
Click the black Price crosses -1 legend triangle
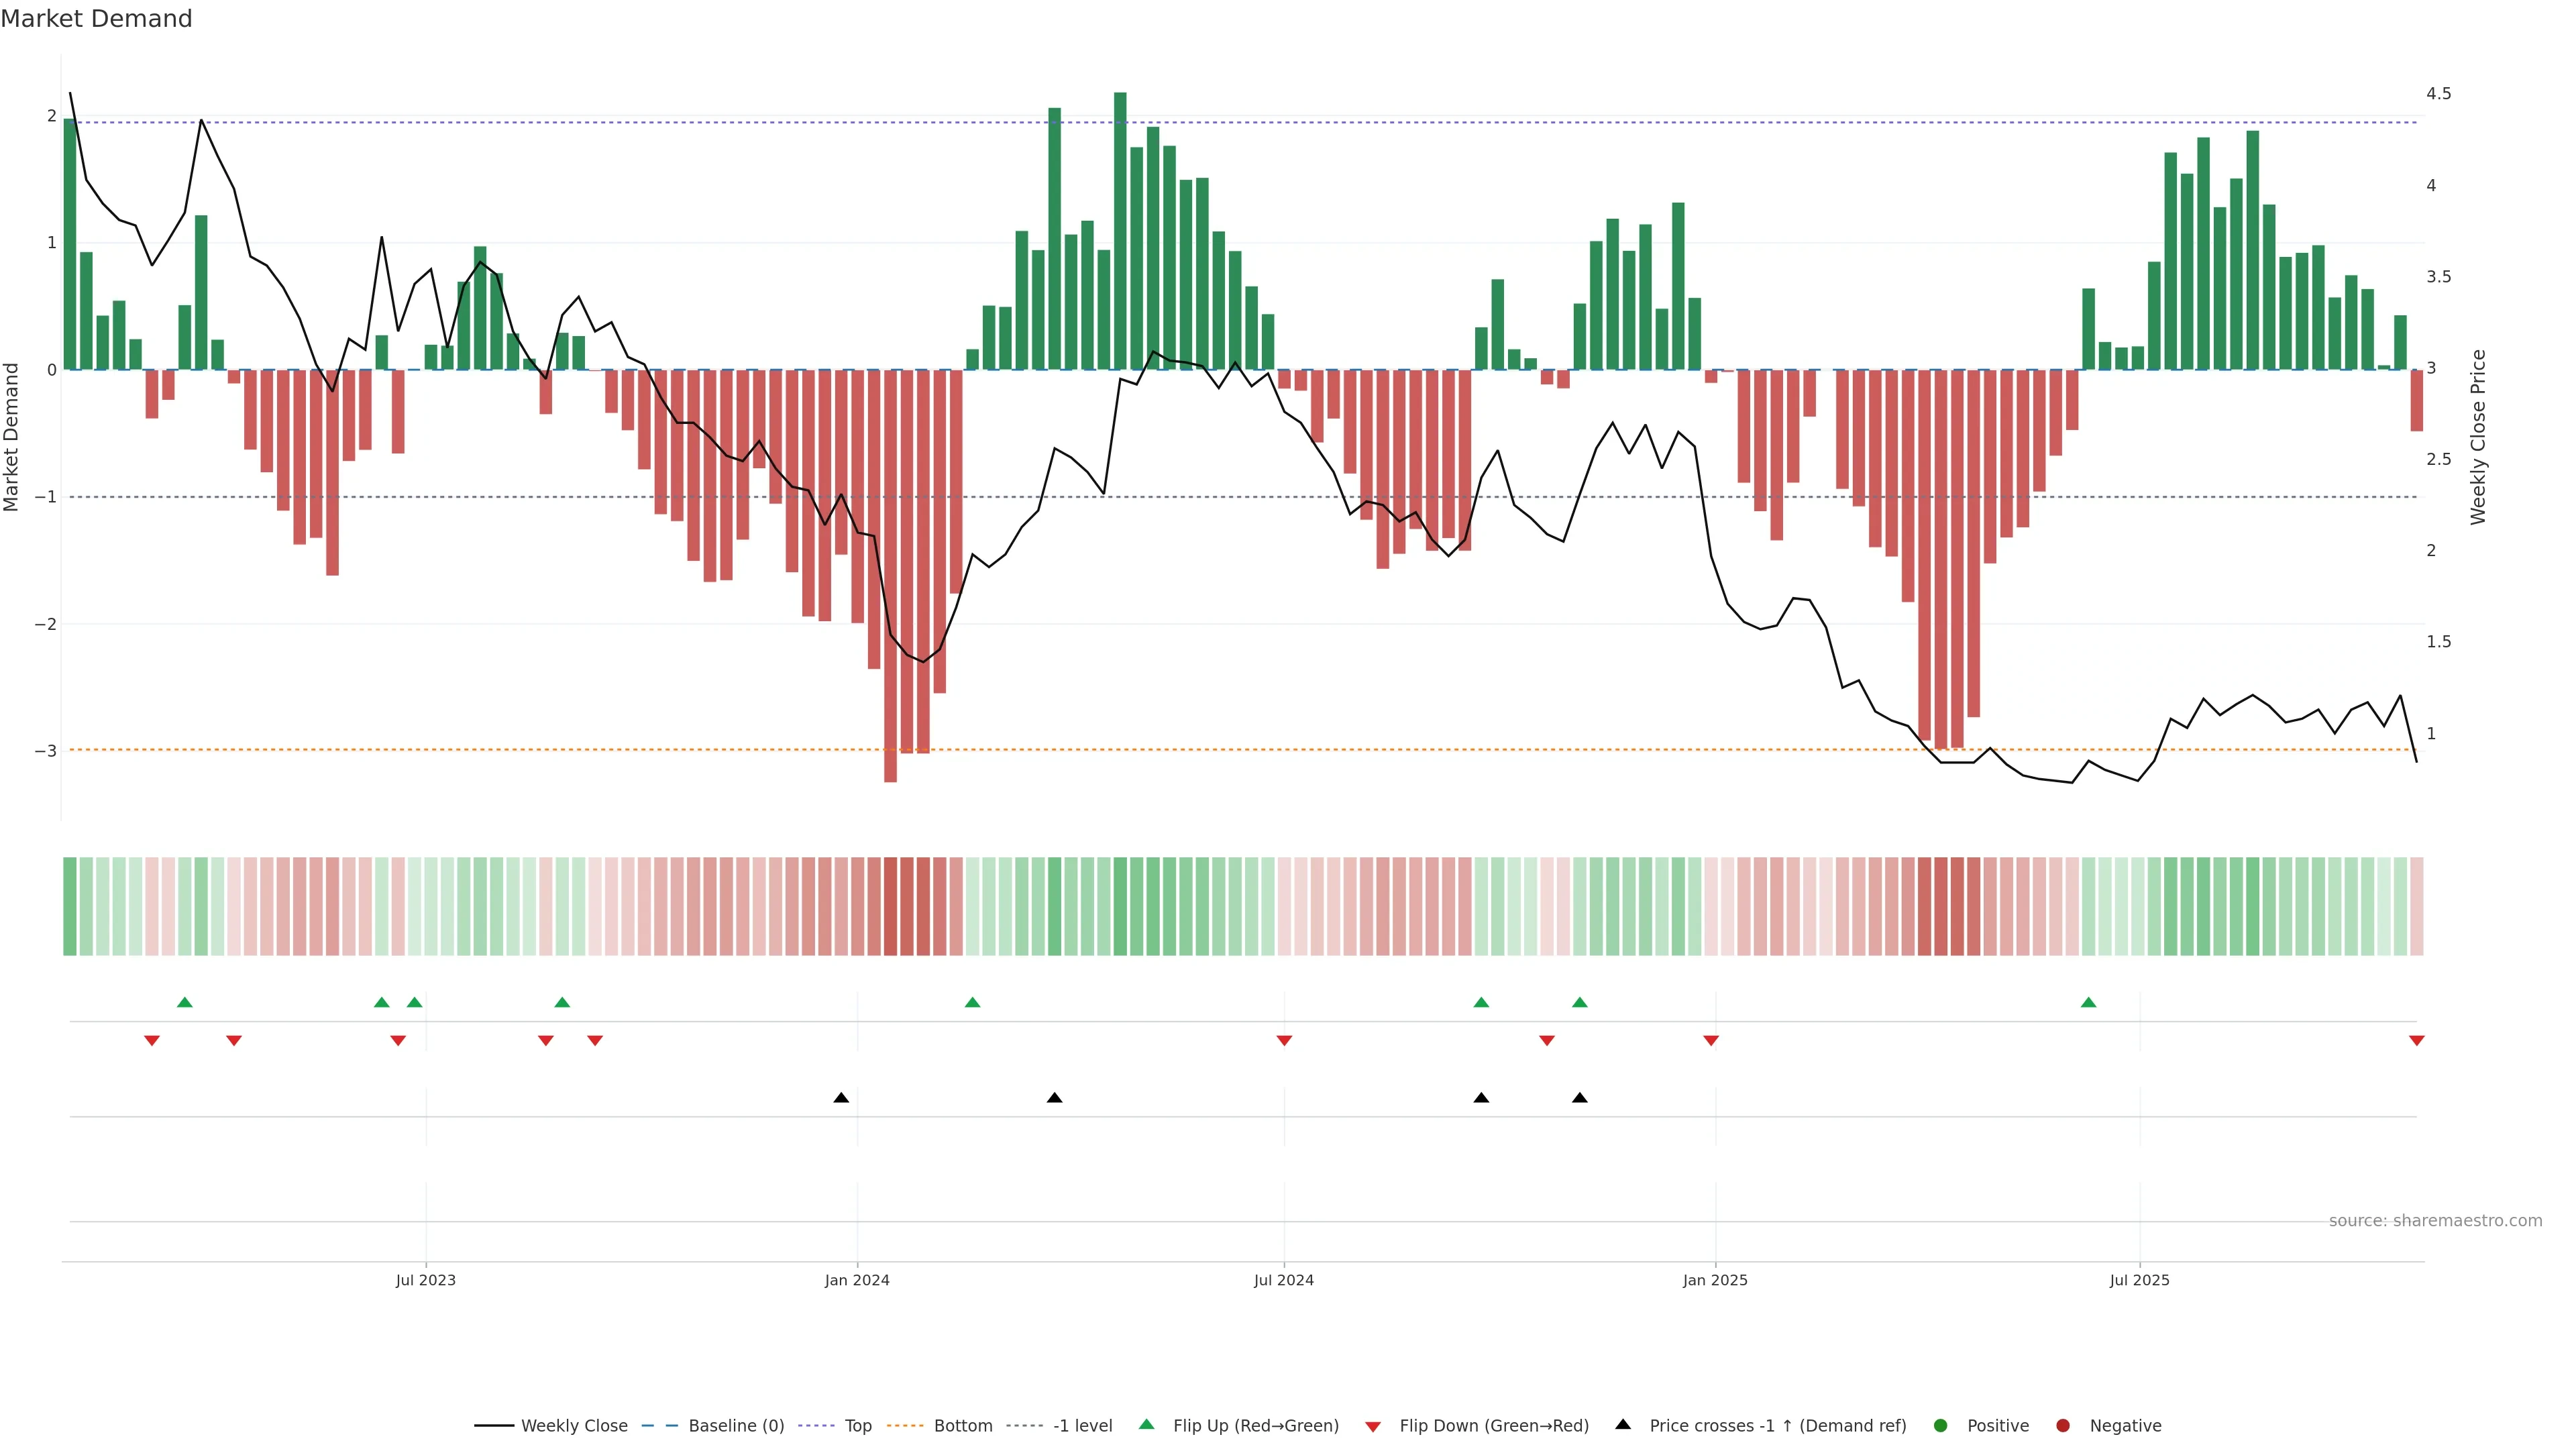1623,1424
